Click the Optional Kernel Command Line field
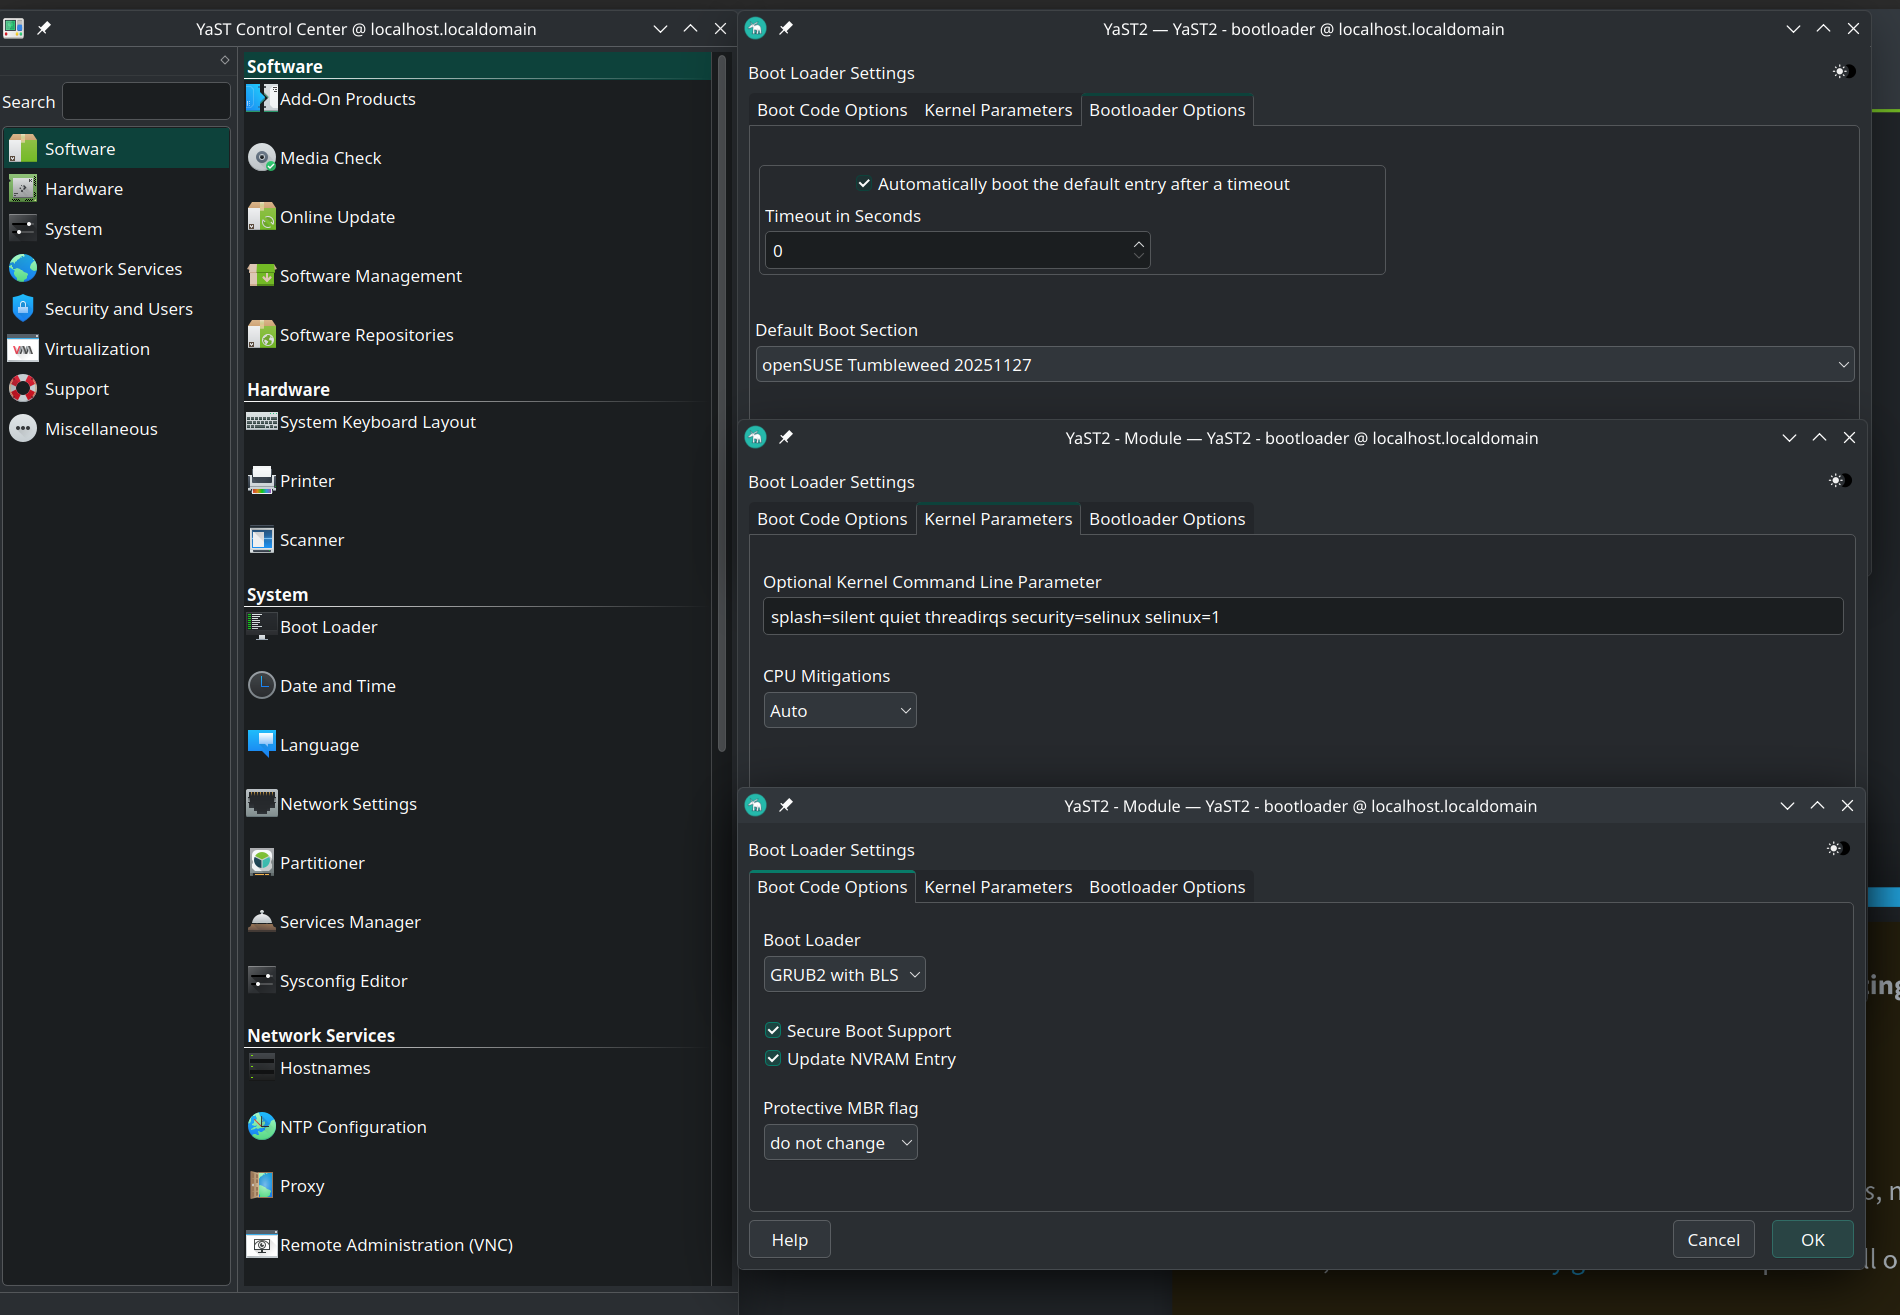 1302,617
